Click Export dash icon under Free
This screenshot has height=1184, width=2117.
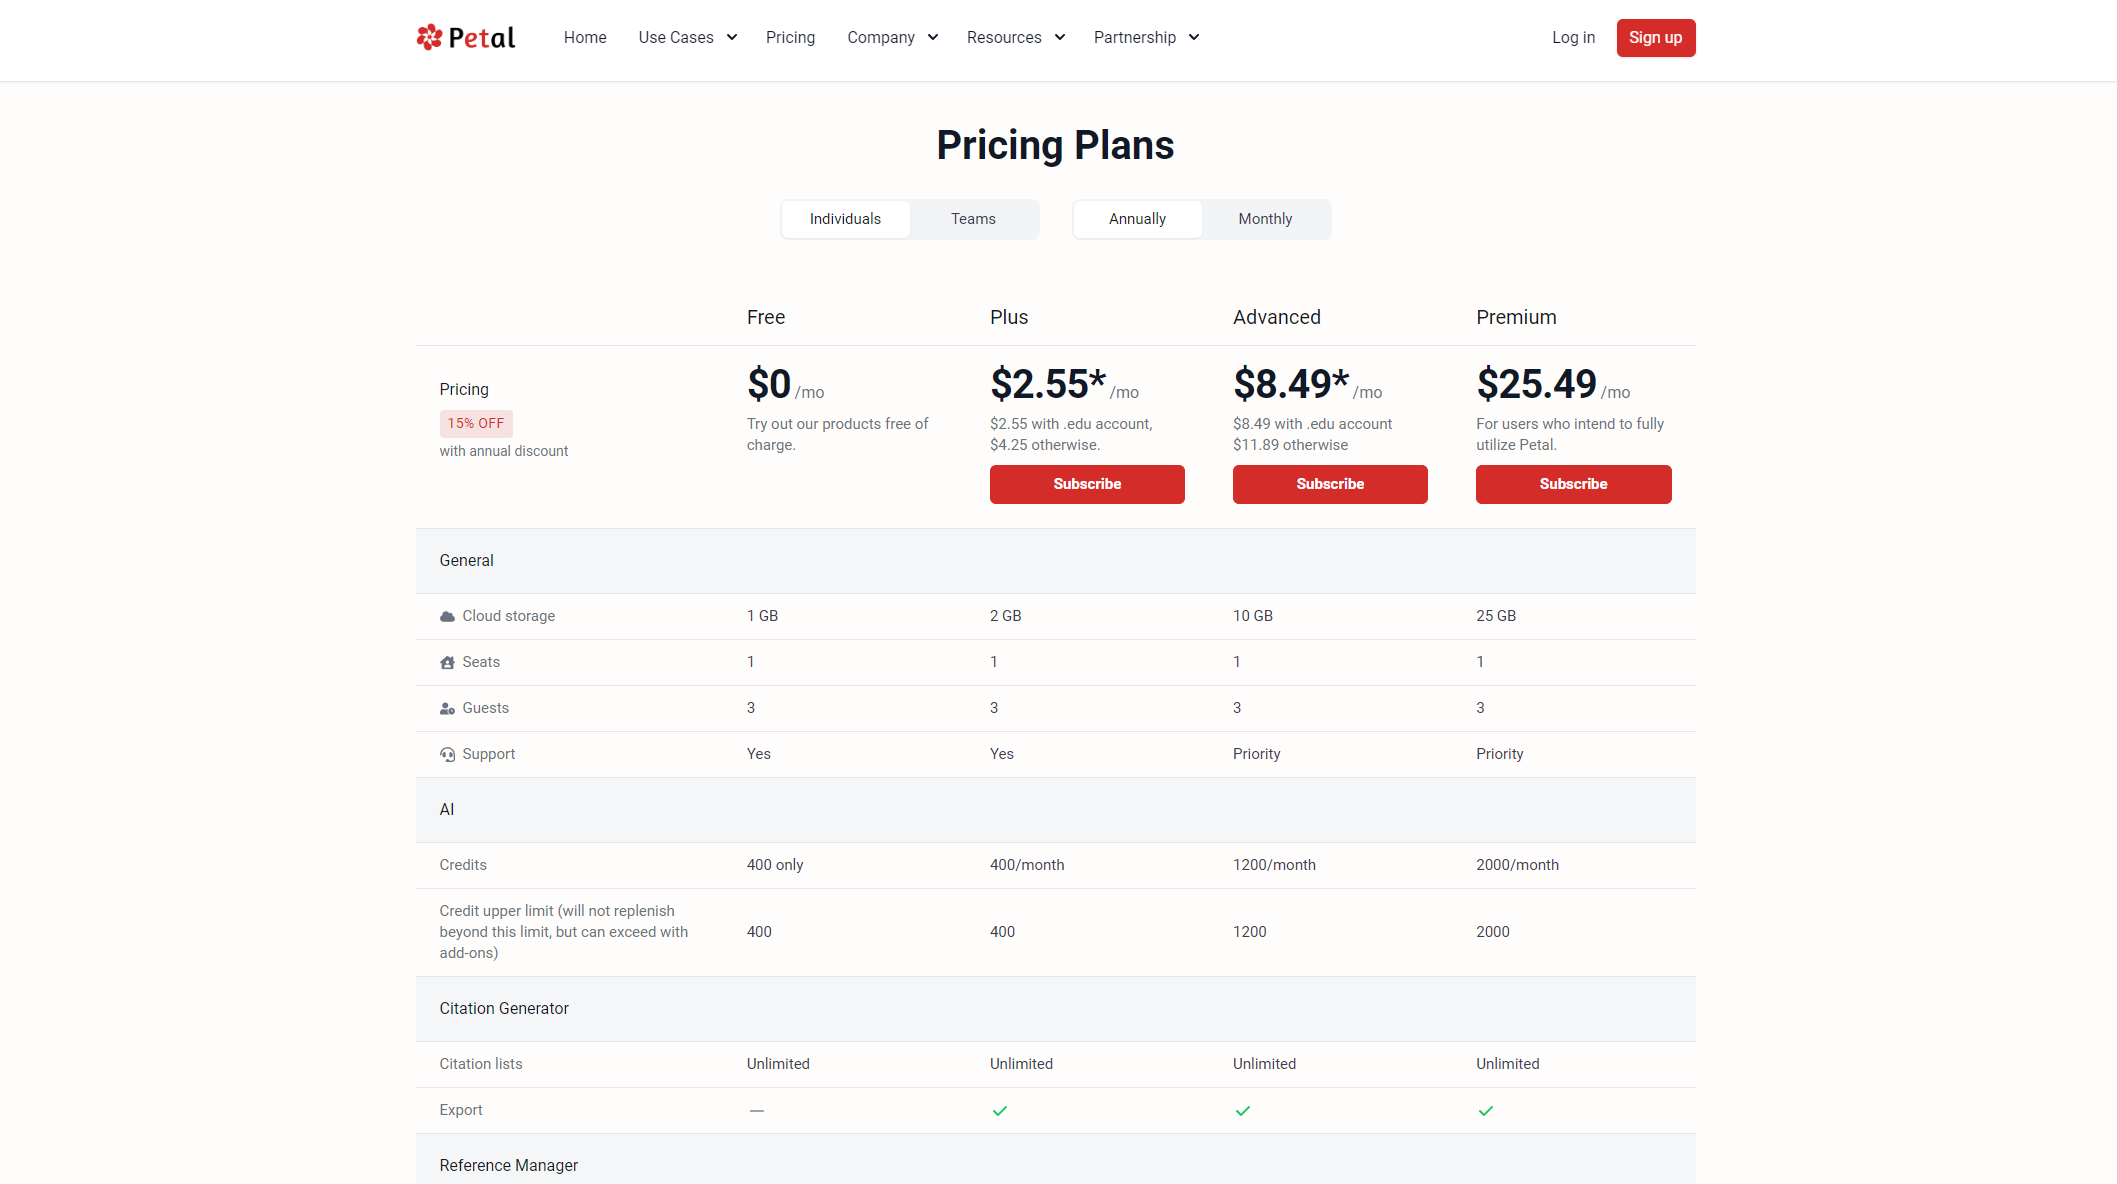click(756, 1111)
